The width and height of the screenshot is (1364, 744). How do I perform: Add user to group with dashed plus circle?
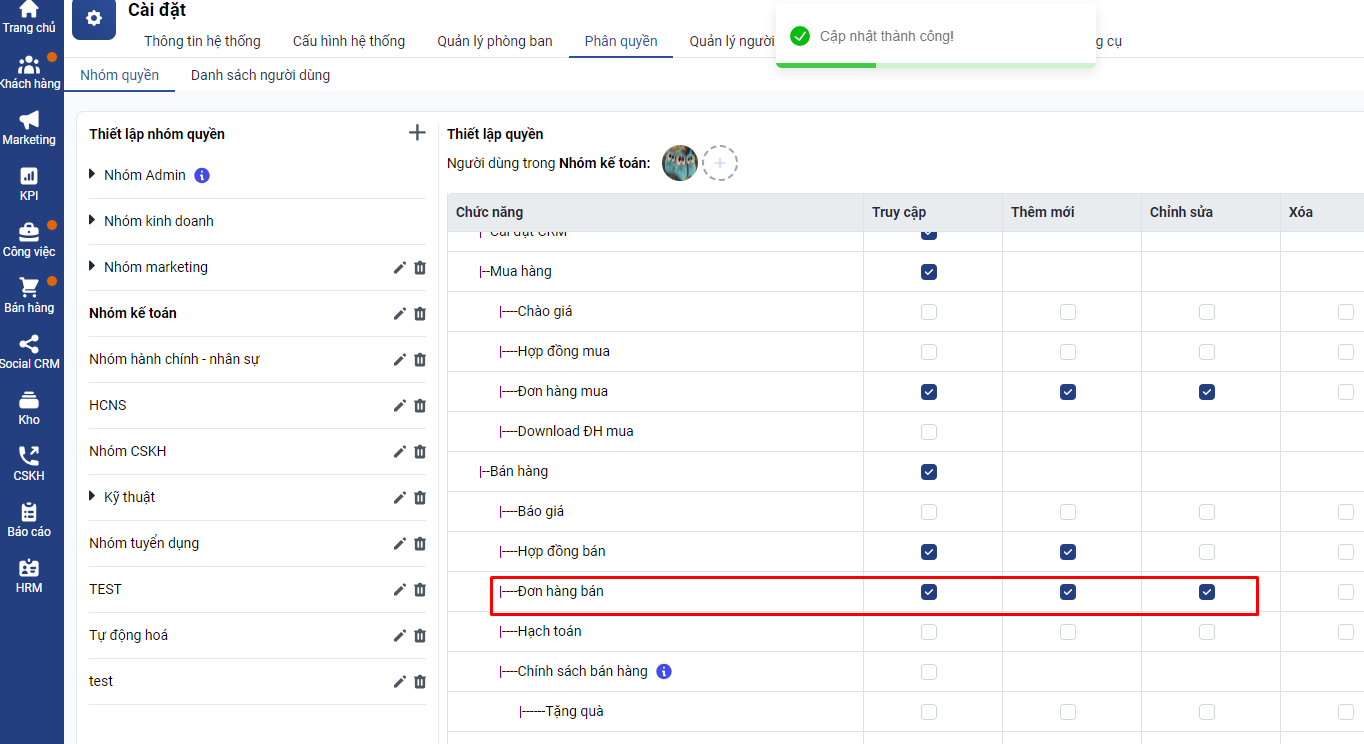[719, 163]
